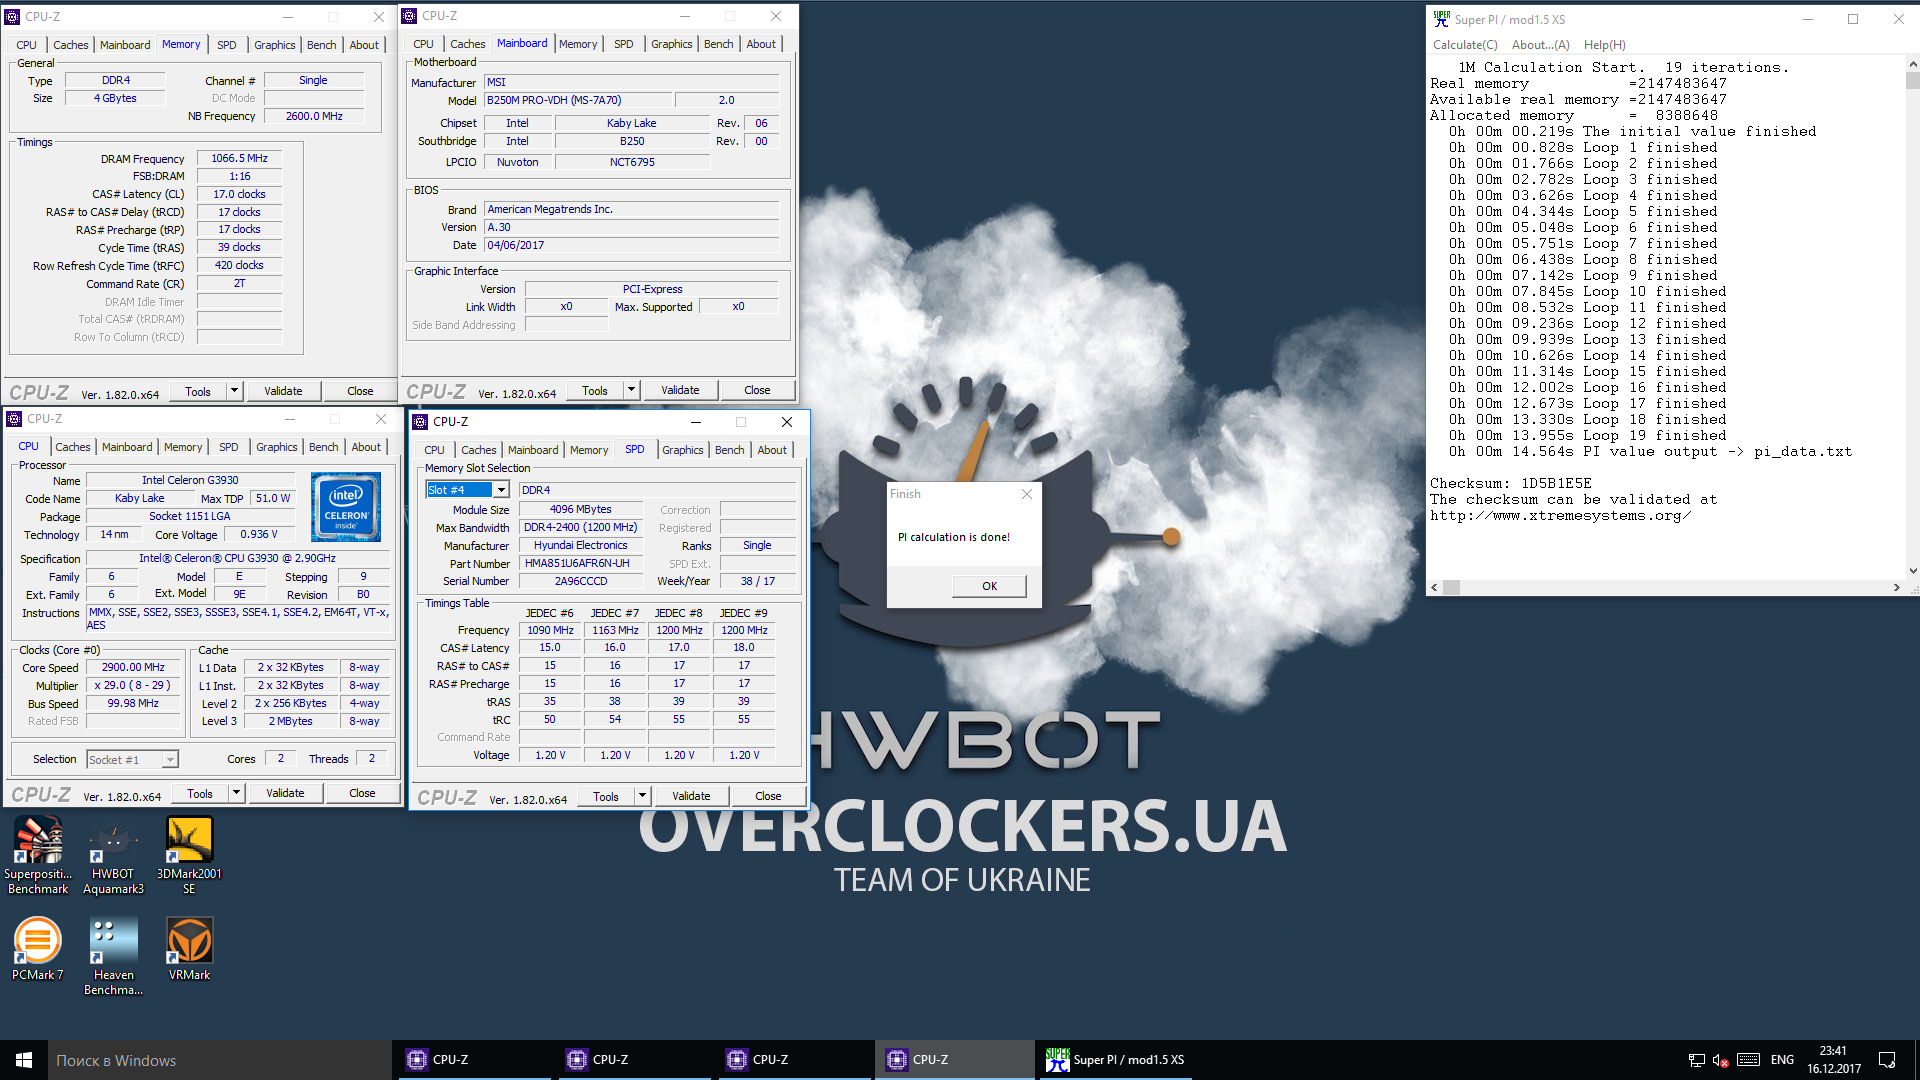Open Tools dropdown arrow in SPD window
1920x1080 pixels.
[642, 796]
